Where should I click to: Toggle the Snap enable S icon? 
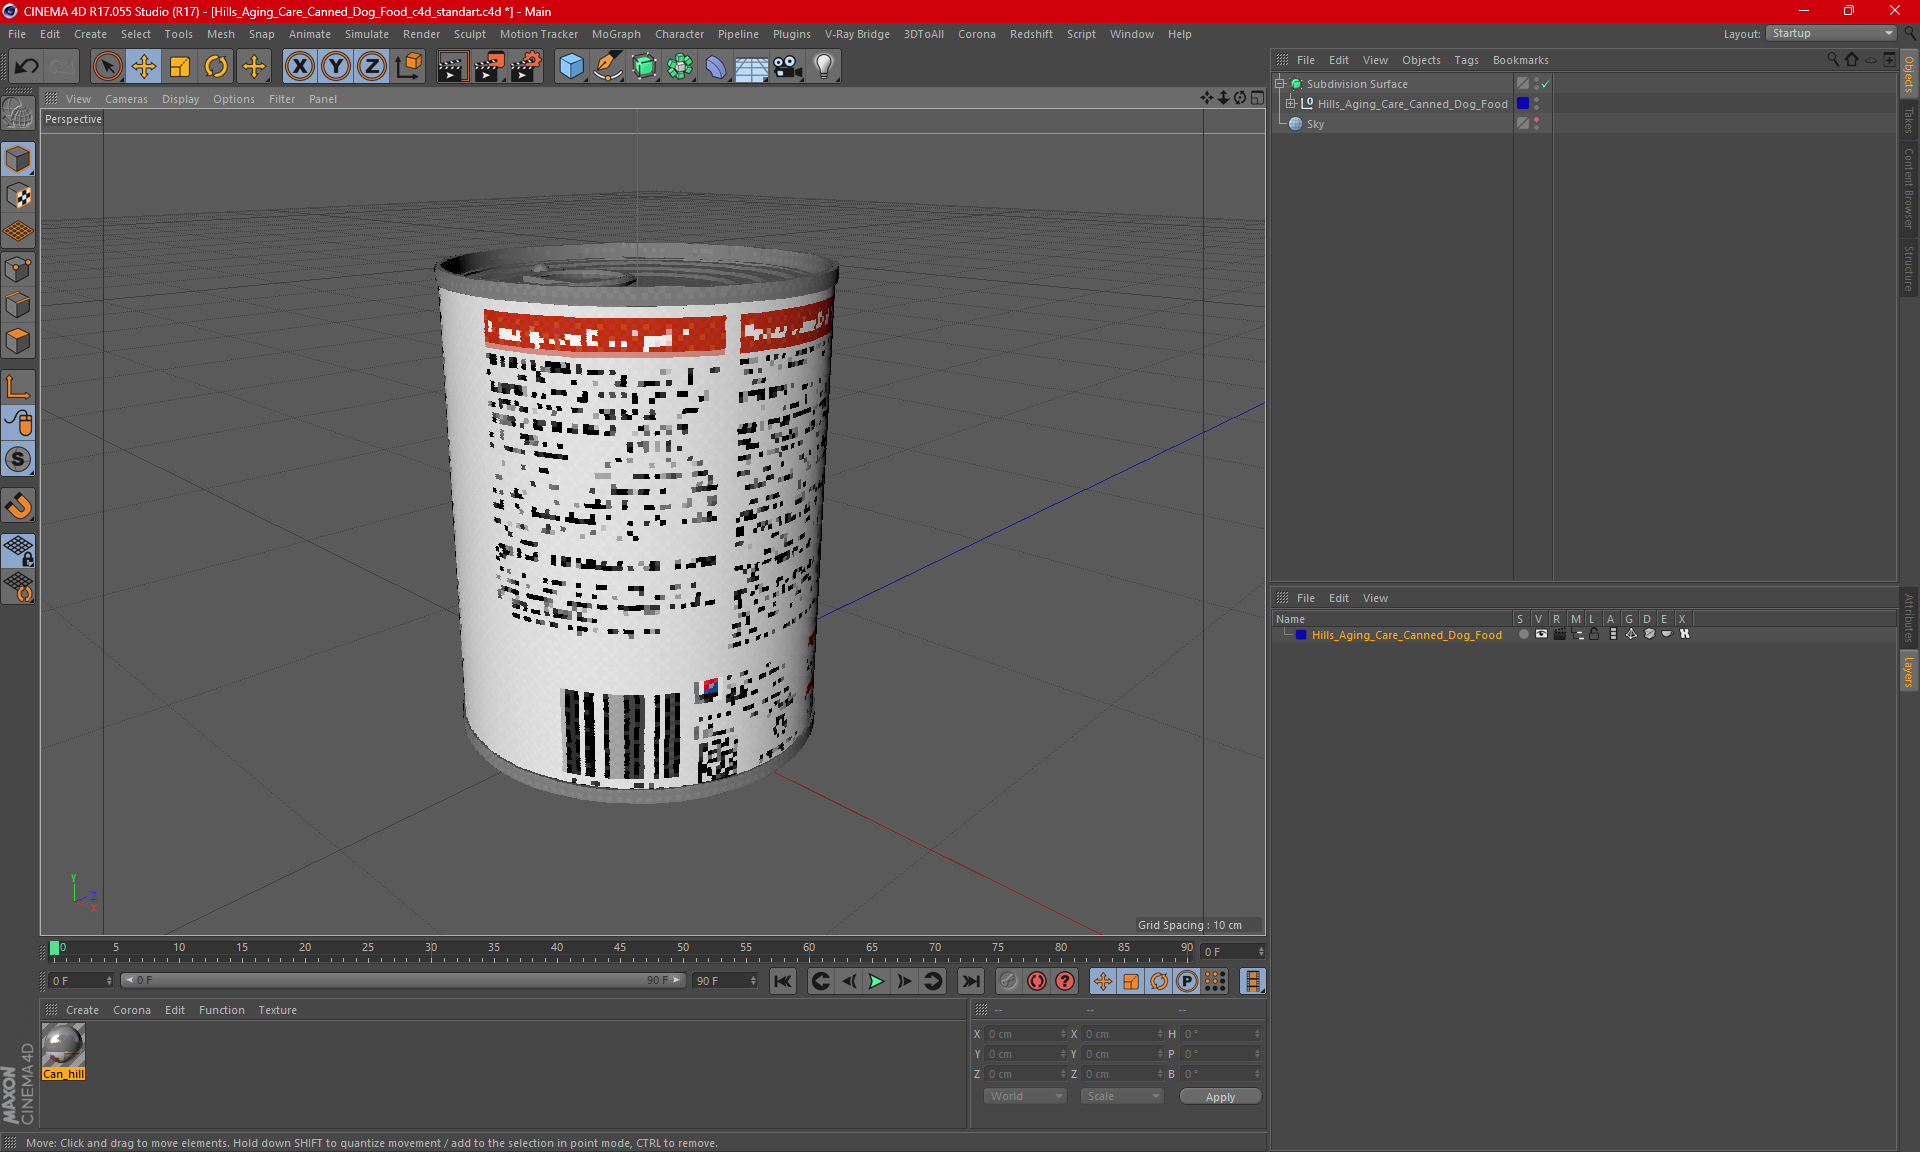[18, 459]
